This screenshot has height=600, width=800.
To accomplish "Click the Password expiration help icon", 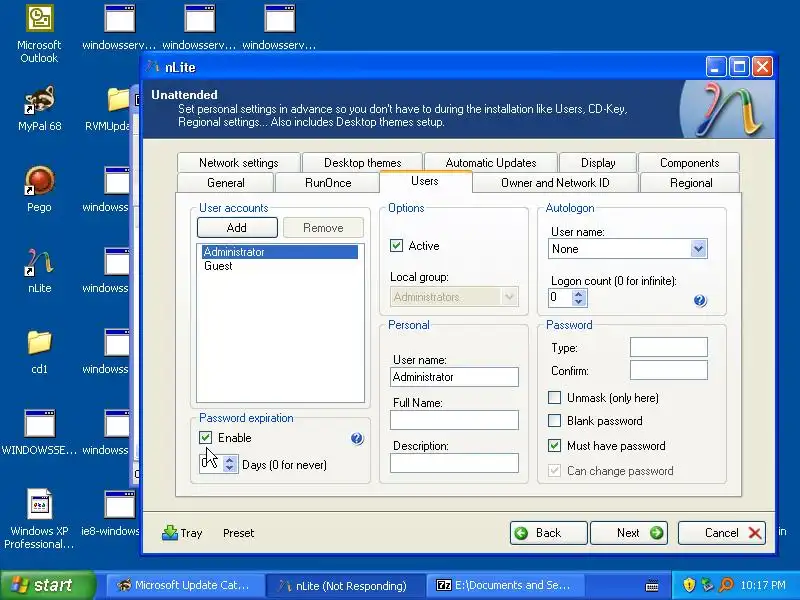I will (x=357, y=438).
